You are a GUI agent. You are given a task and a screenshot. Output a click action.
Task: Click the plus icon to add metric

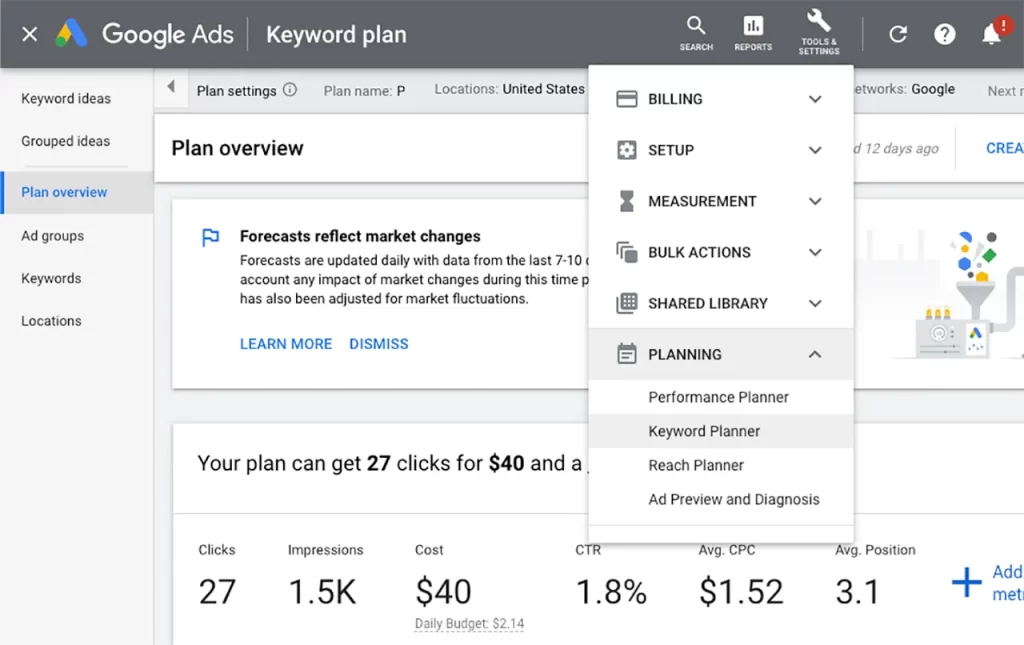[967, 582]
